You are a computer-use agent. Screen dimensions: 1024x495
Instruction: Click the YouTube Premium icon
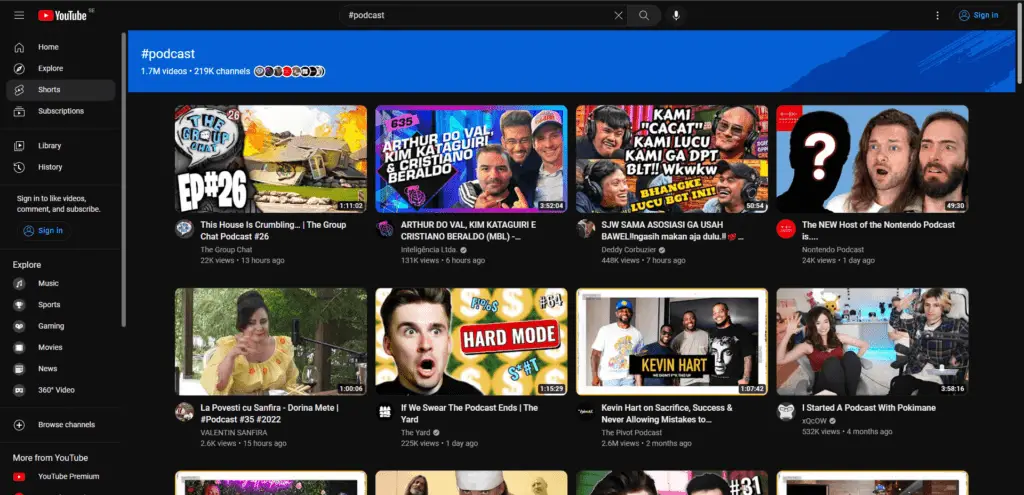point(20,477)
